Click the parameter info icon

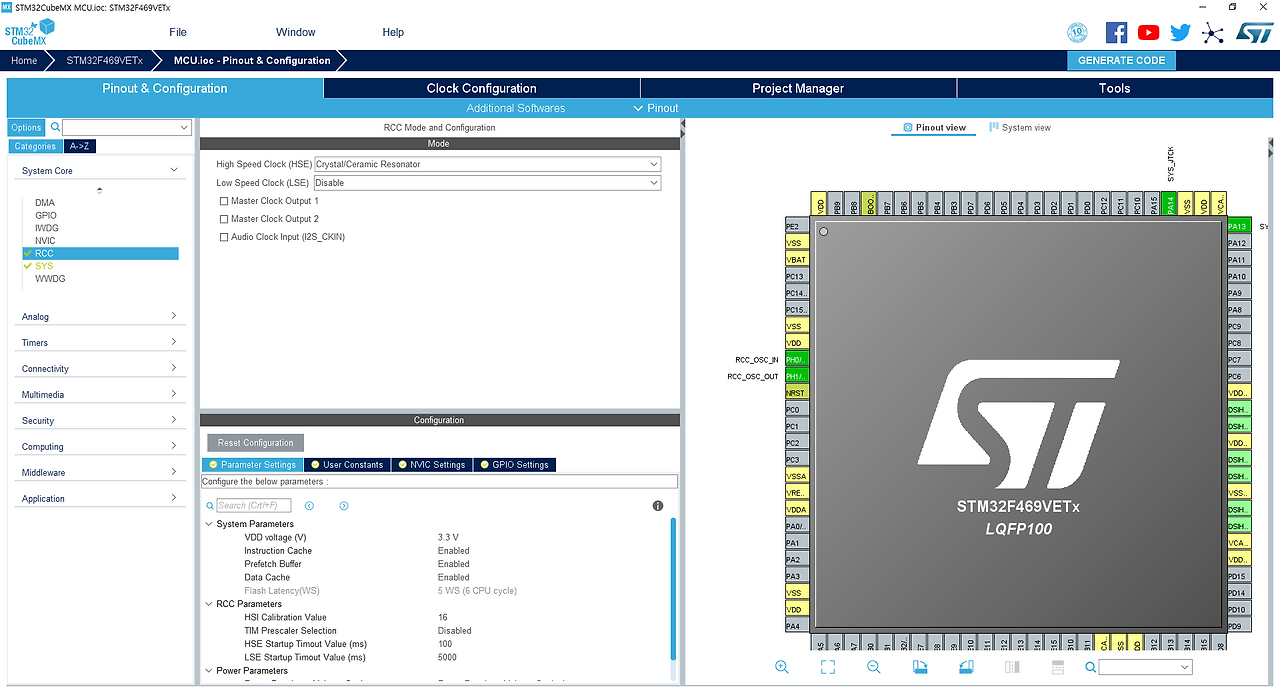point(657,506)
